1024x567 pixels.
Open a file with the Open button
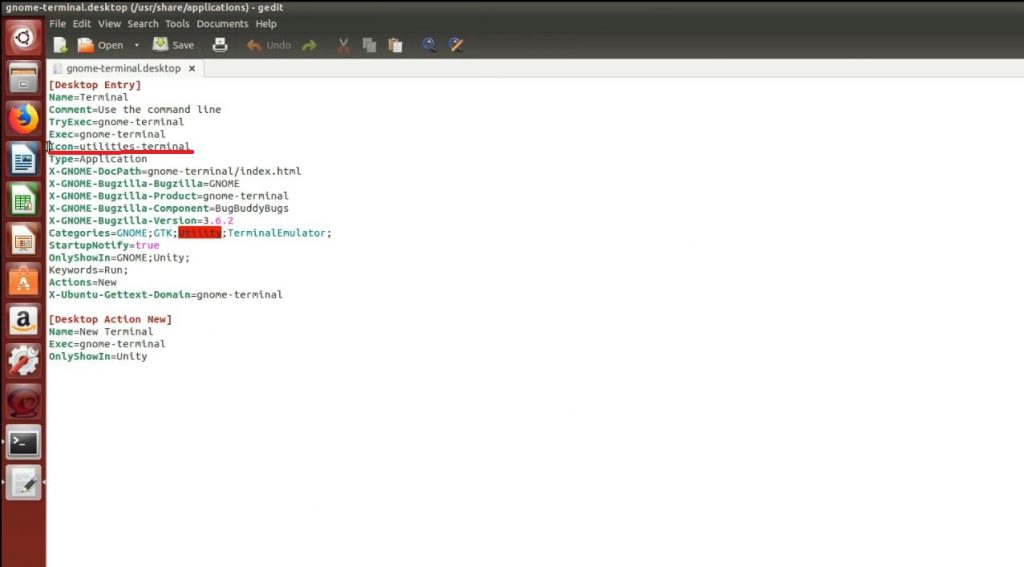point(101,45)
